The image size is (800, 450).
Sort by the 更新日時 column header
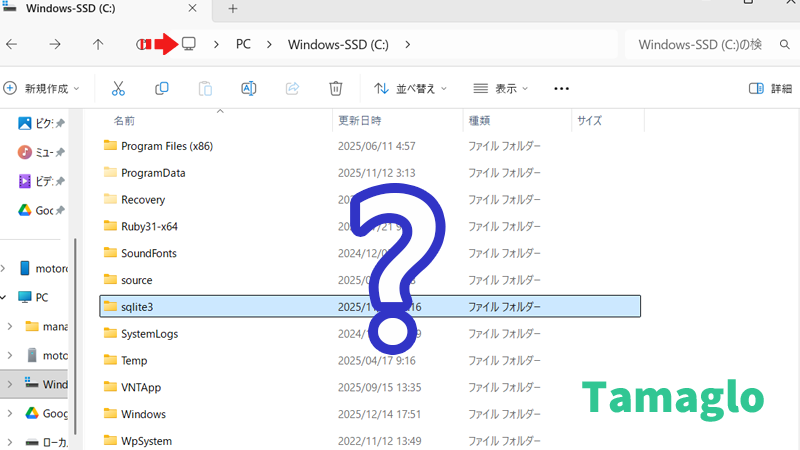(359, 120)
